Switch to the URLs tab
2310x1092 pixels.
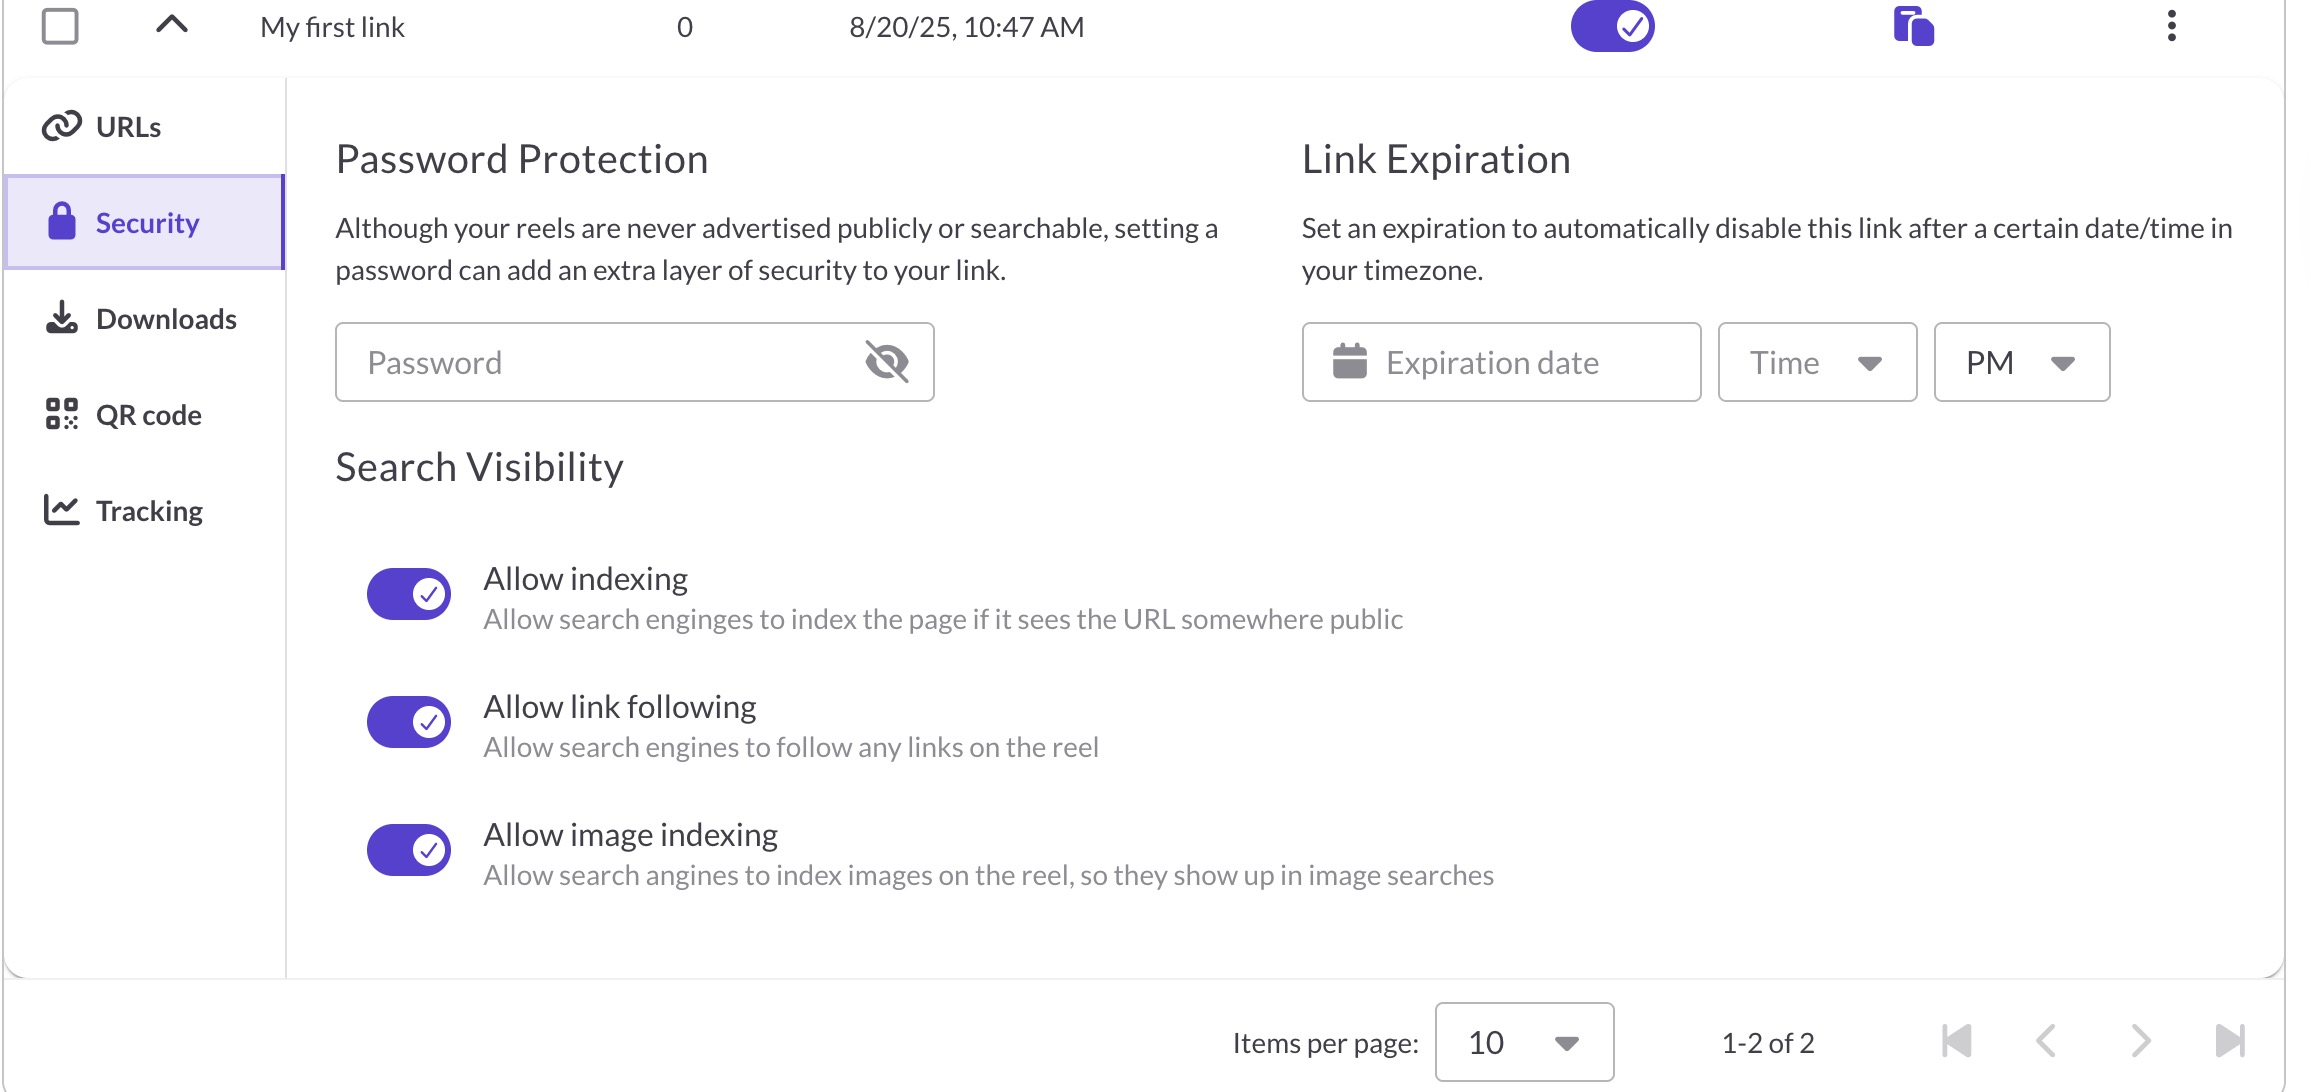click(128, 127)
